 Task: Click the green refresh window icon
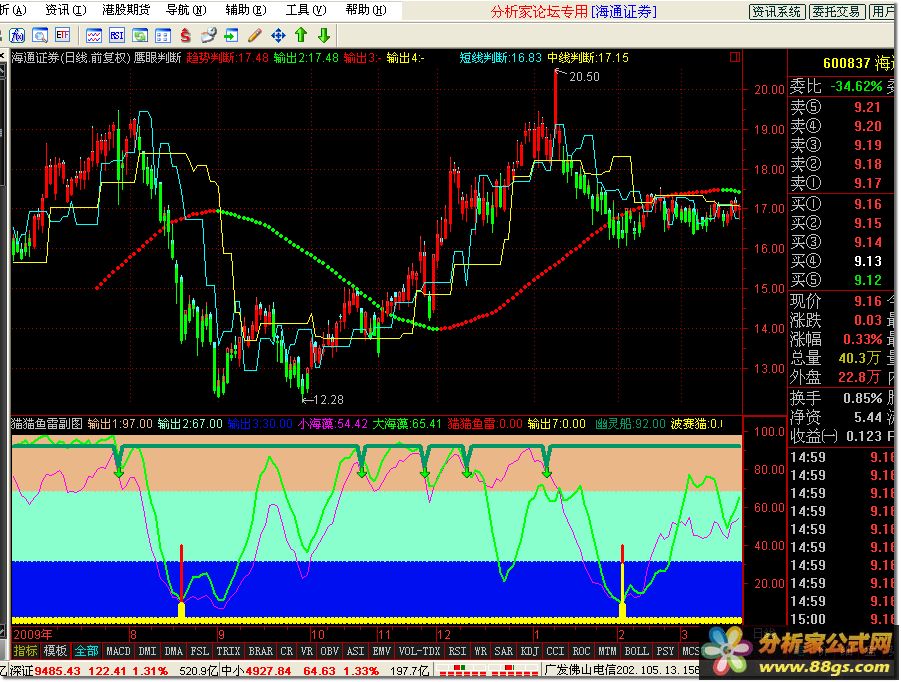pyautogui.click(x=140, y=36)
